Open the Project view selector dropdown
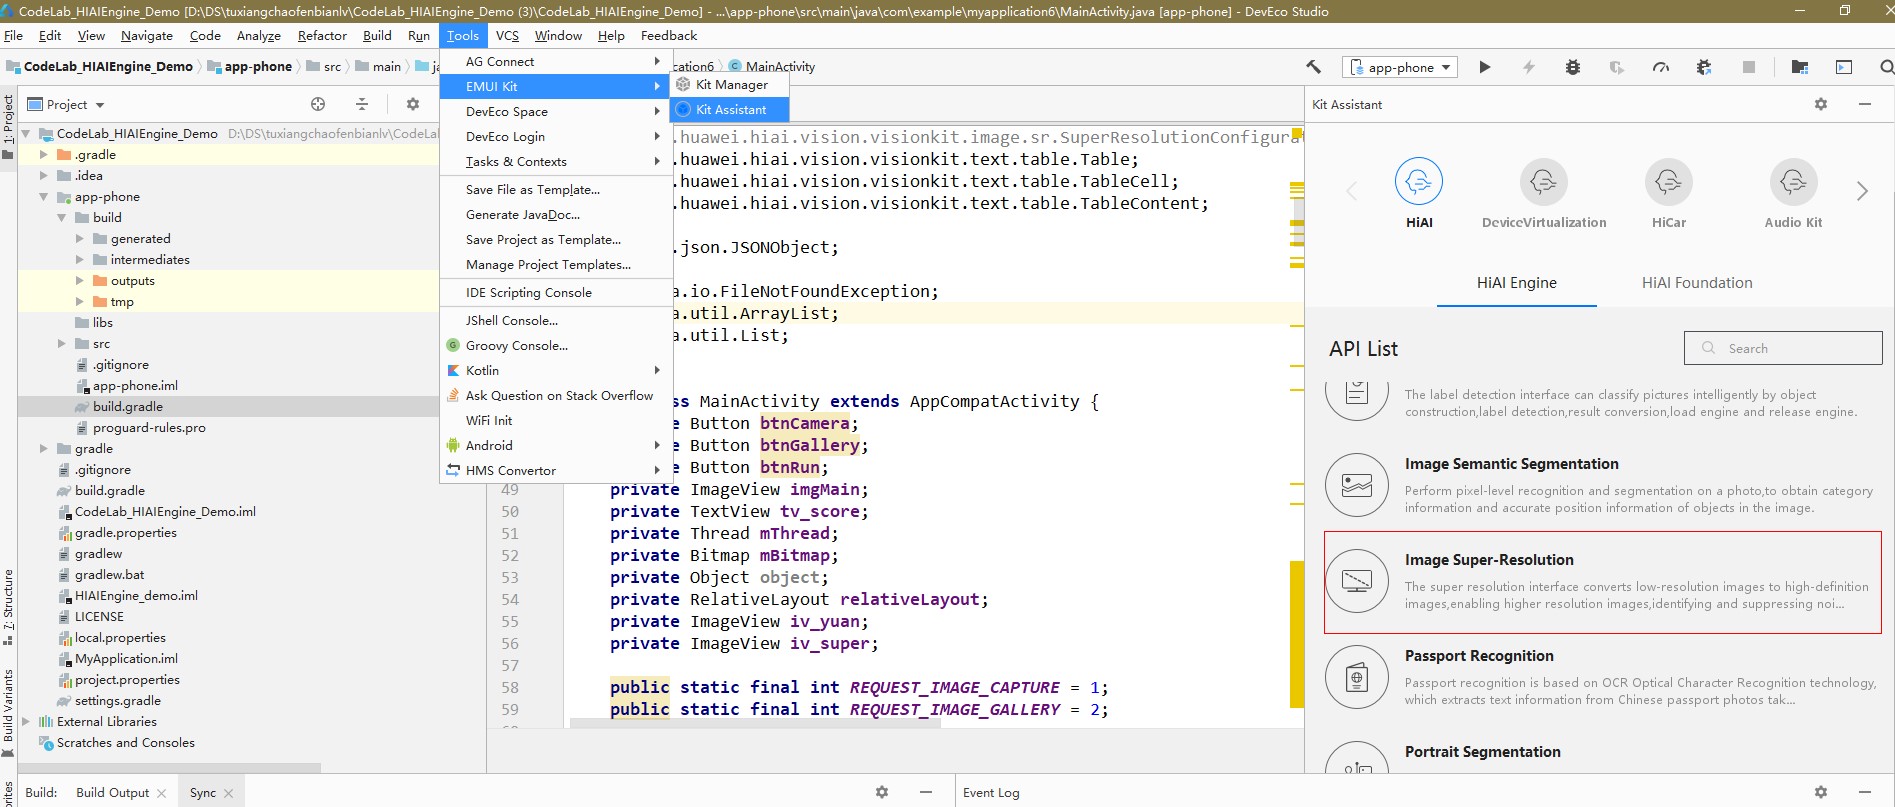Viewport: 1895px width, 807px height. (x=66, y=104)
